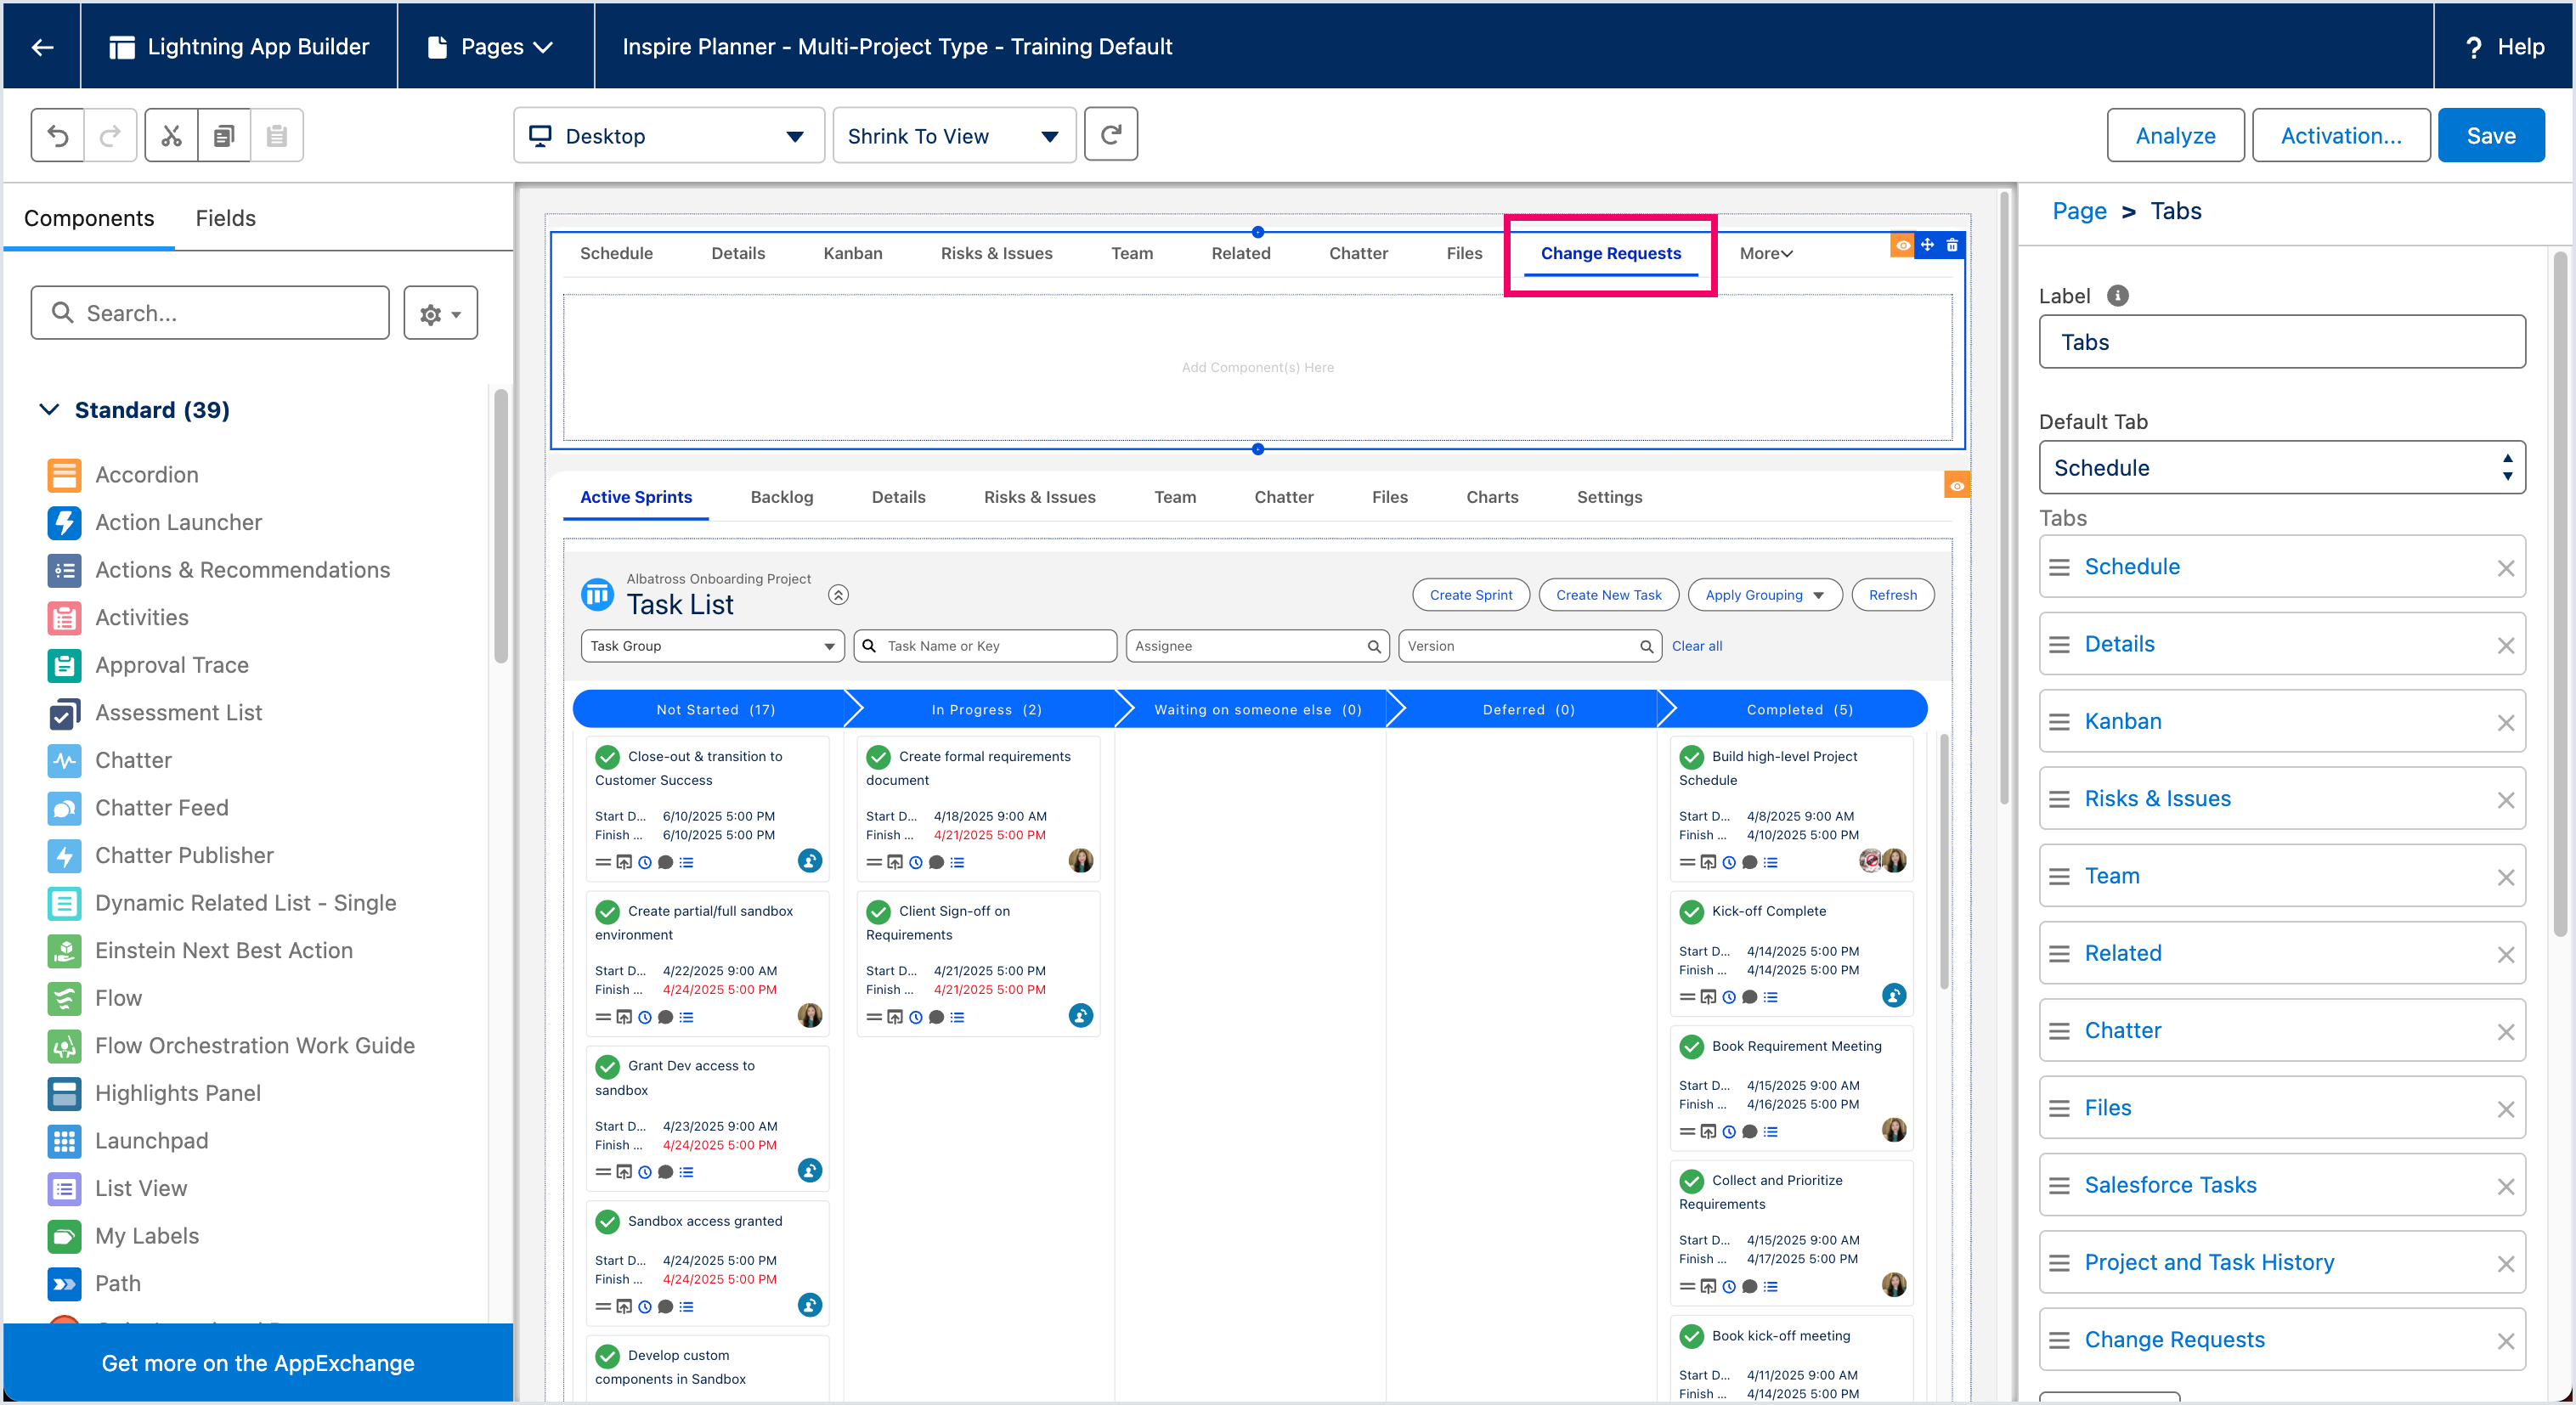The width and height of the screenshot is (2576, 1405).
Task: Remove the Change Requests tab with X
Action: coord(2505,1341)
